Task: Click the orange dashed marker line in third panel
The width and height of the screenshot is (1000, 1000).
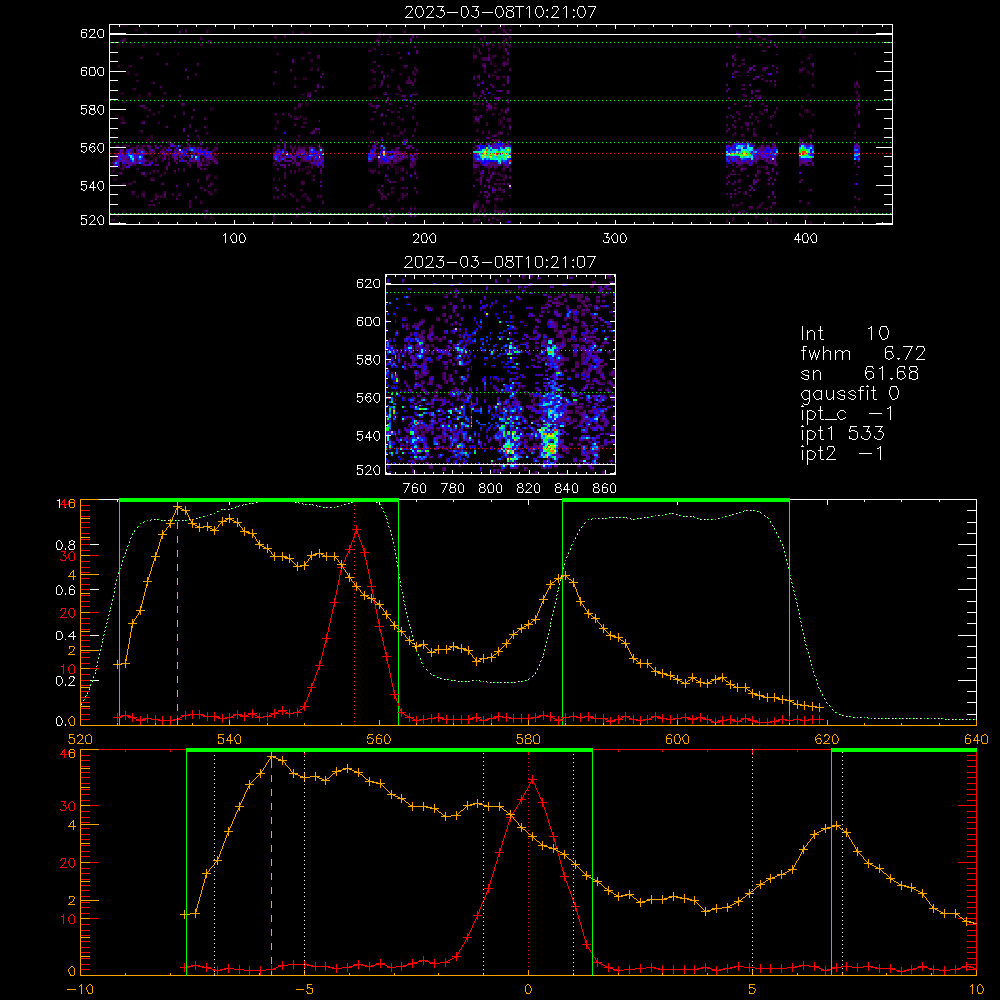Action: point(177,616)
